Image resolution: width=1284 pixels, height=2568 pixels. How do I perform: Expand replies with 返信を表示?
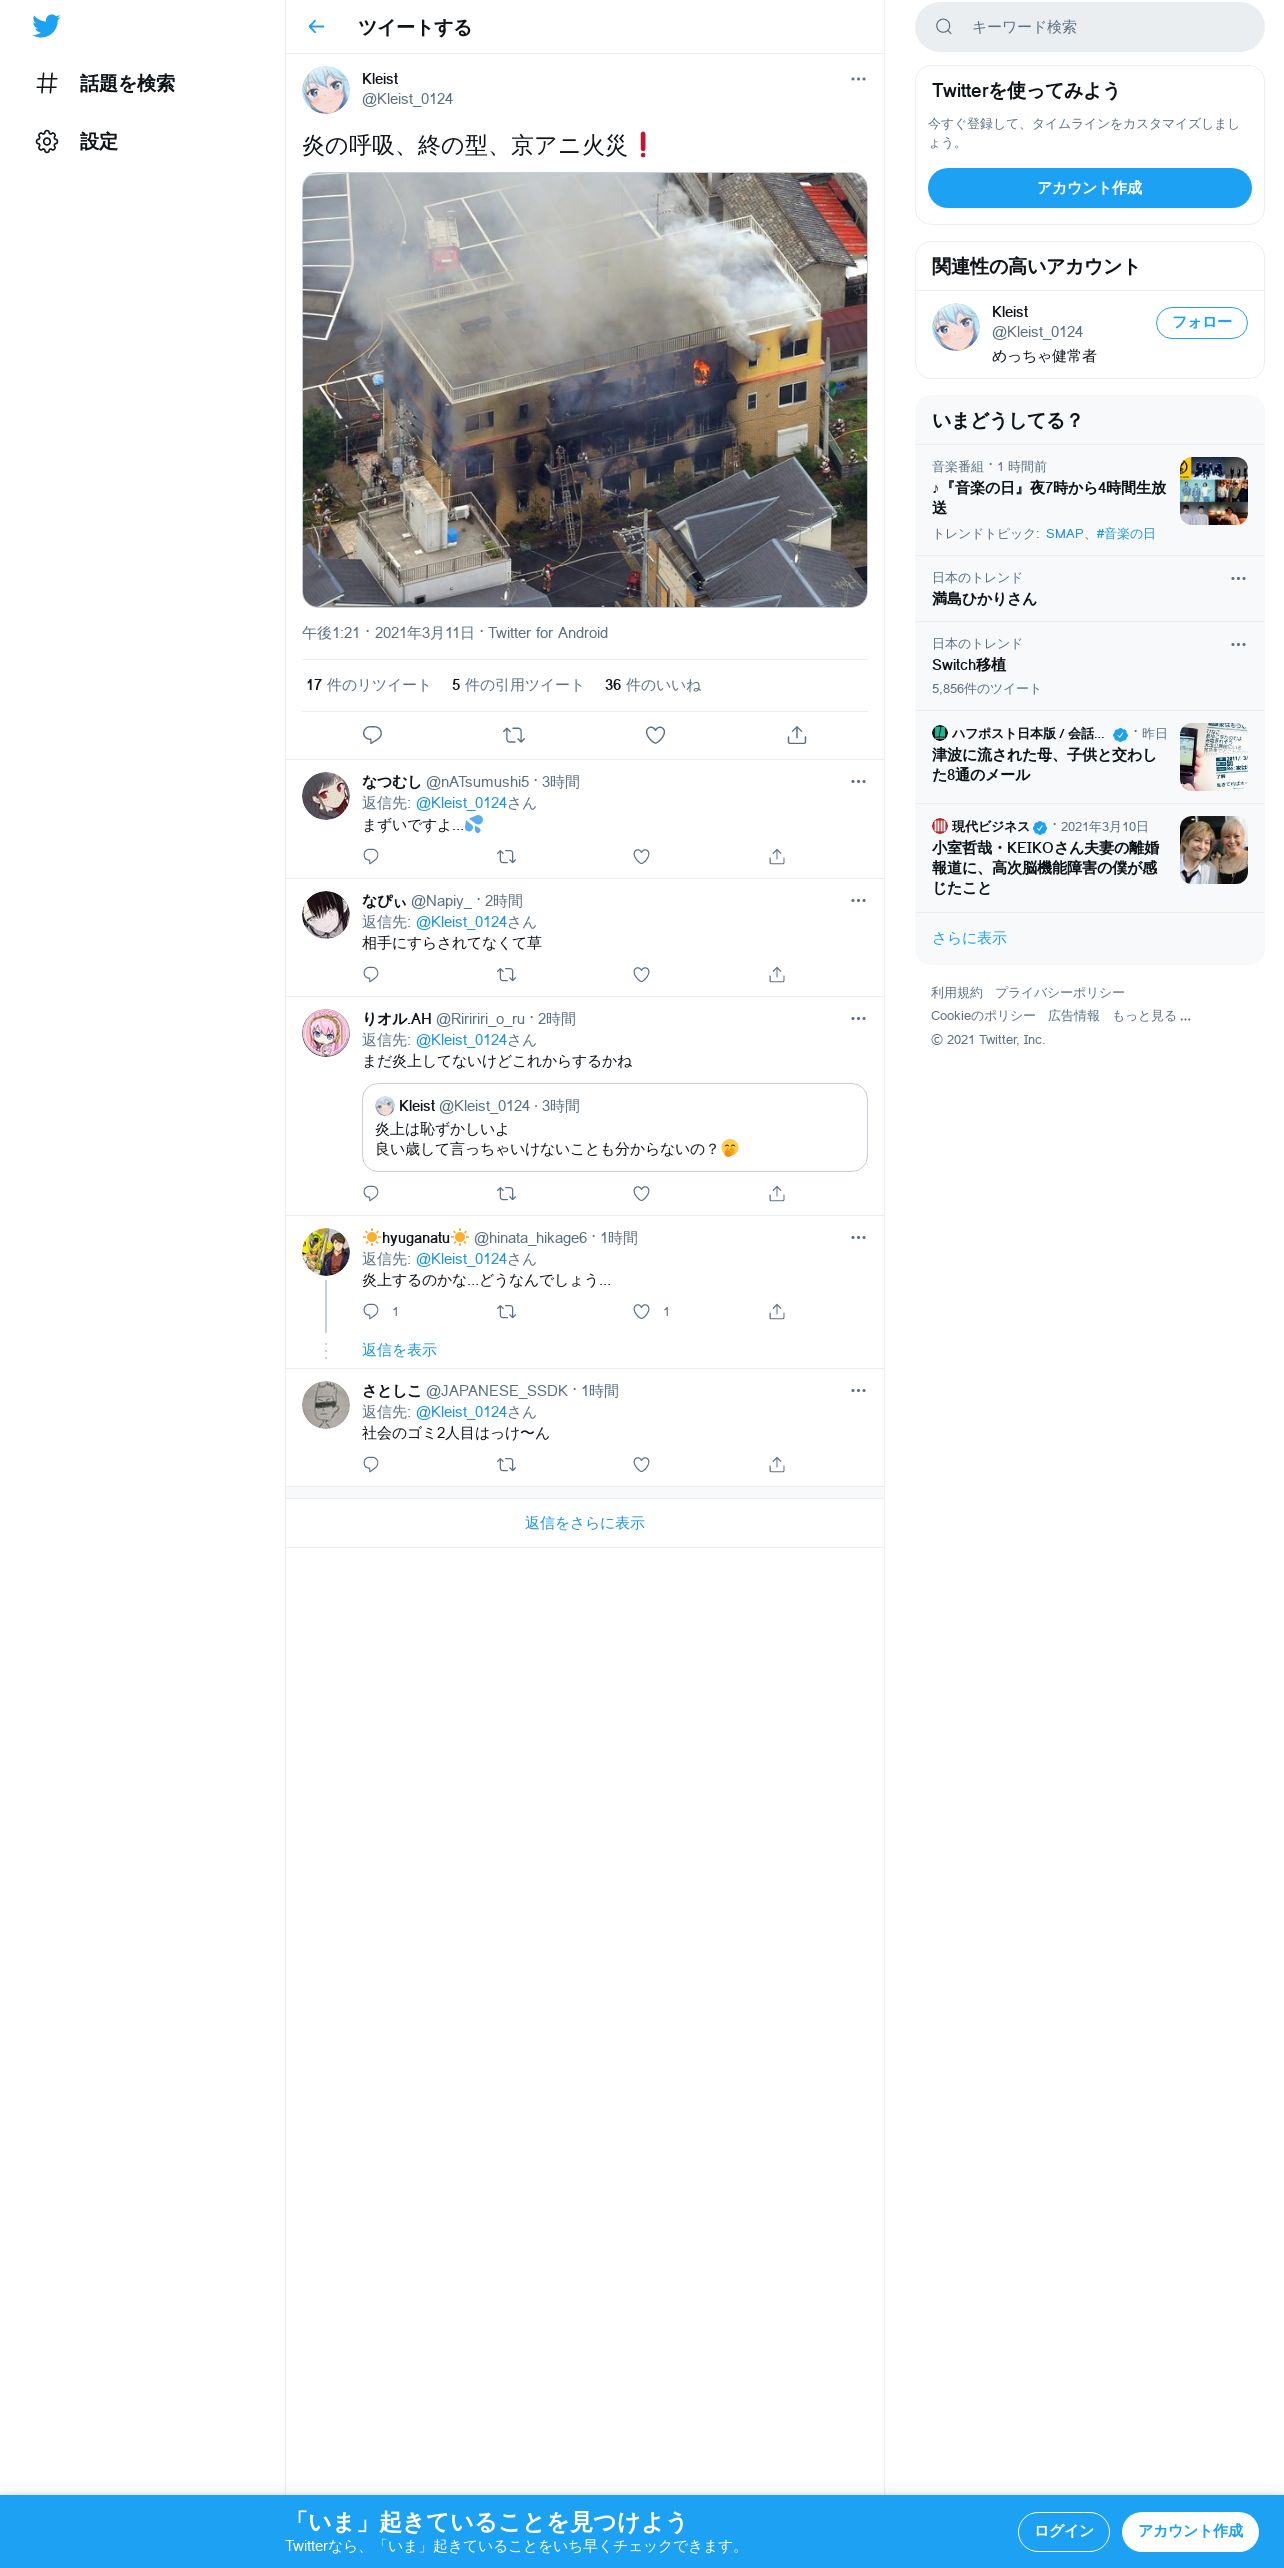[x=399, y=1350]
